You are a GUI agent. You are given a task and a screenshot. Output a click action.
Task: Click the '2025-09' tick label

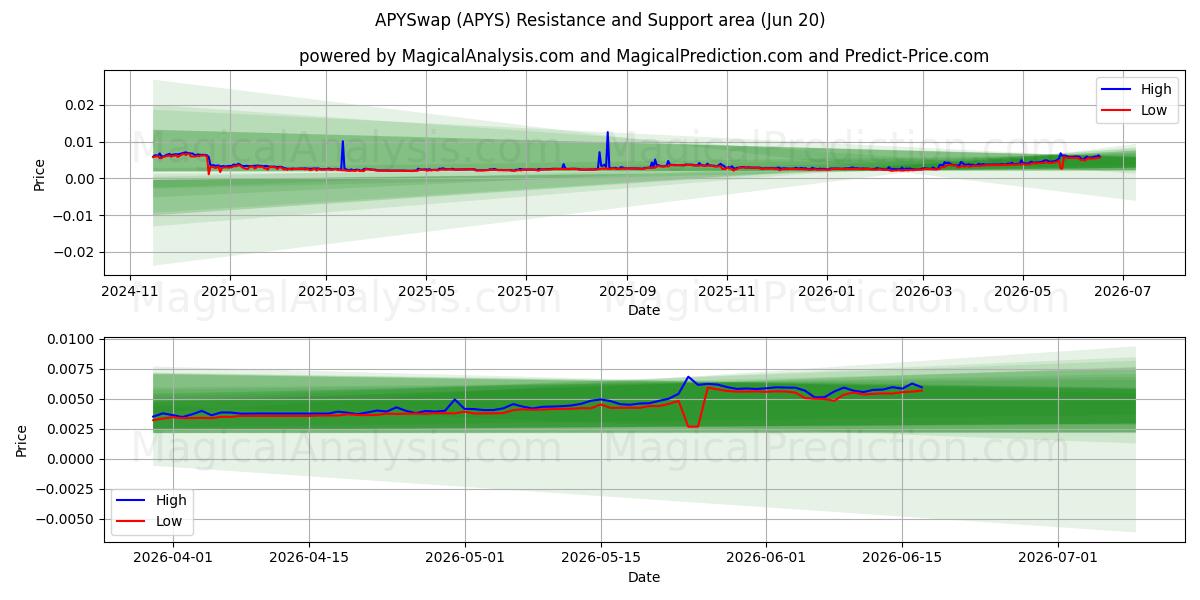click(x=627, y=291)
